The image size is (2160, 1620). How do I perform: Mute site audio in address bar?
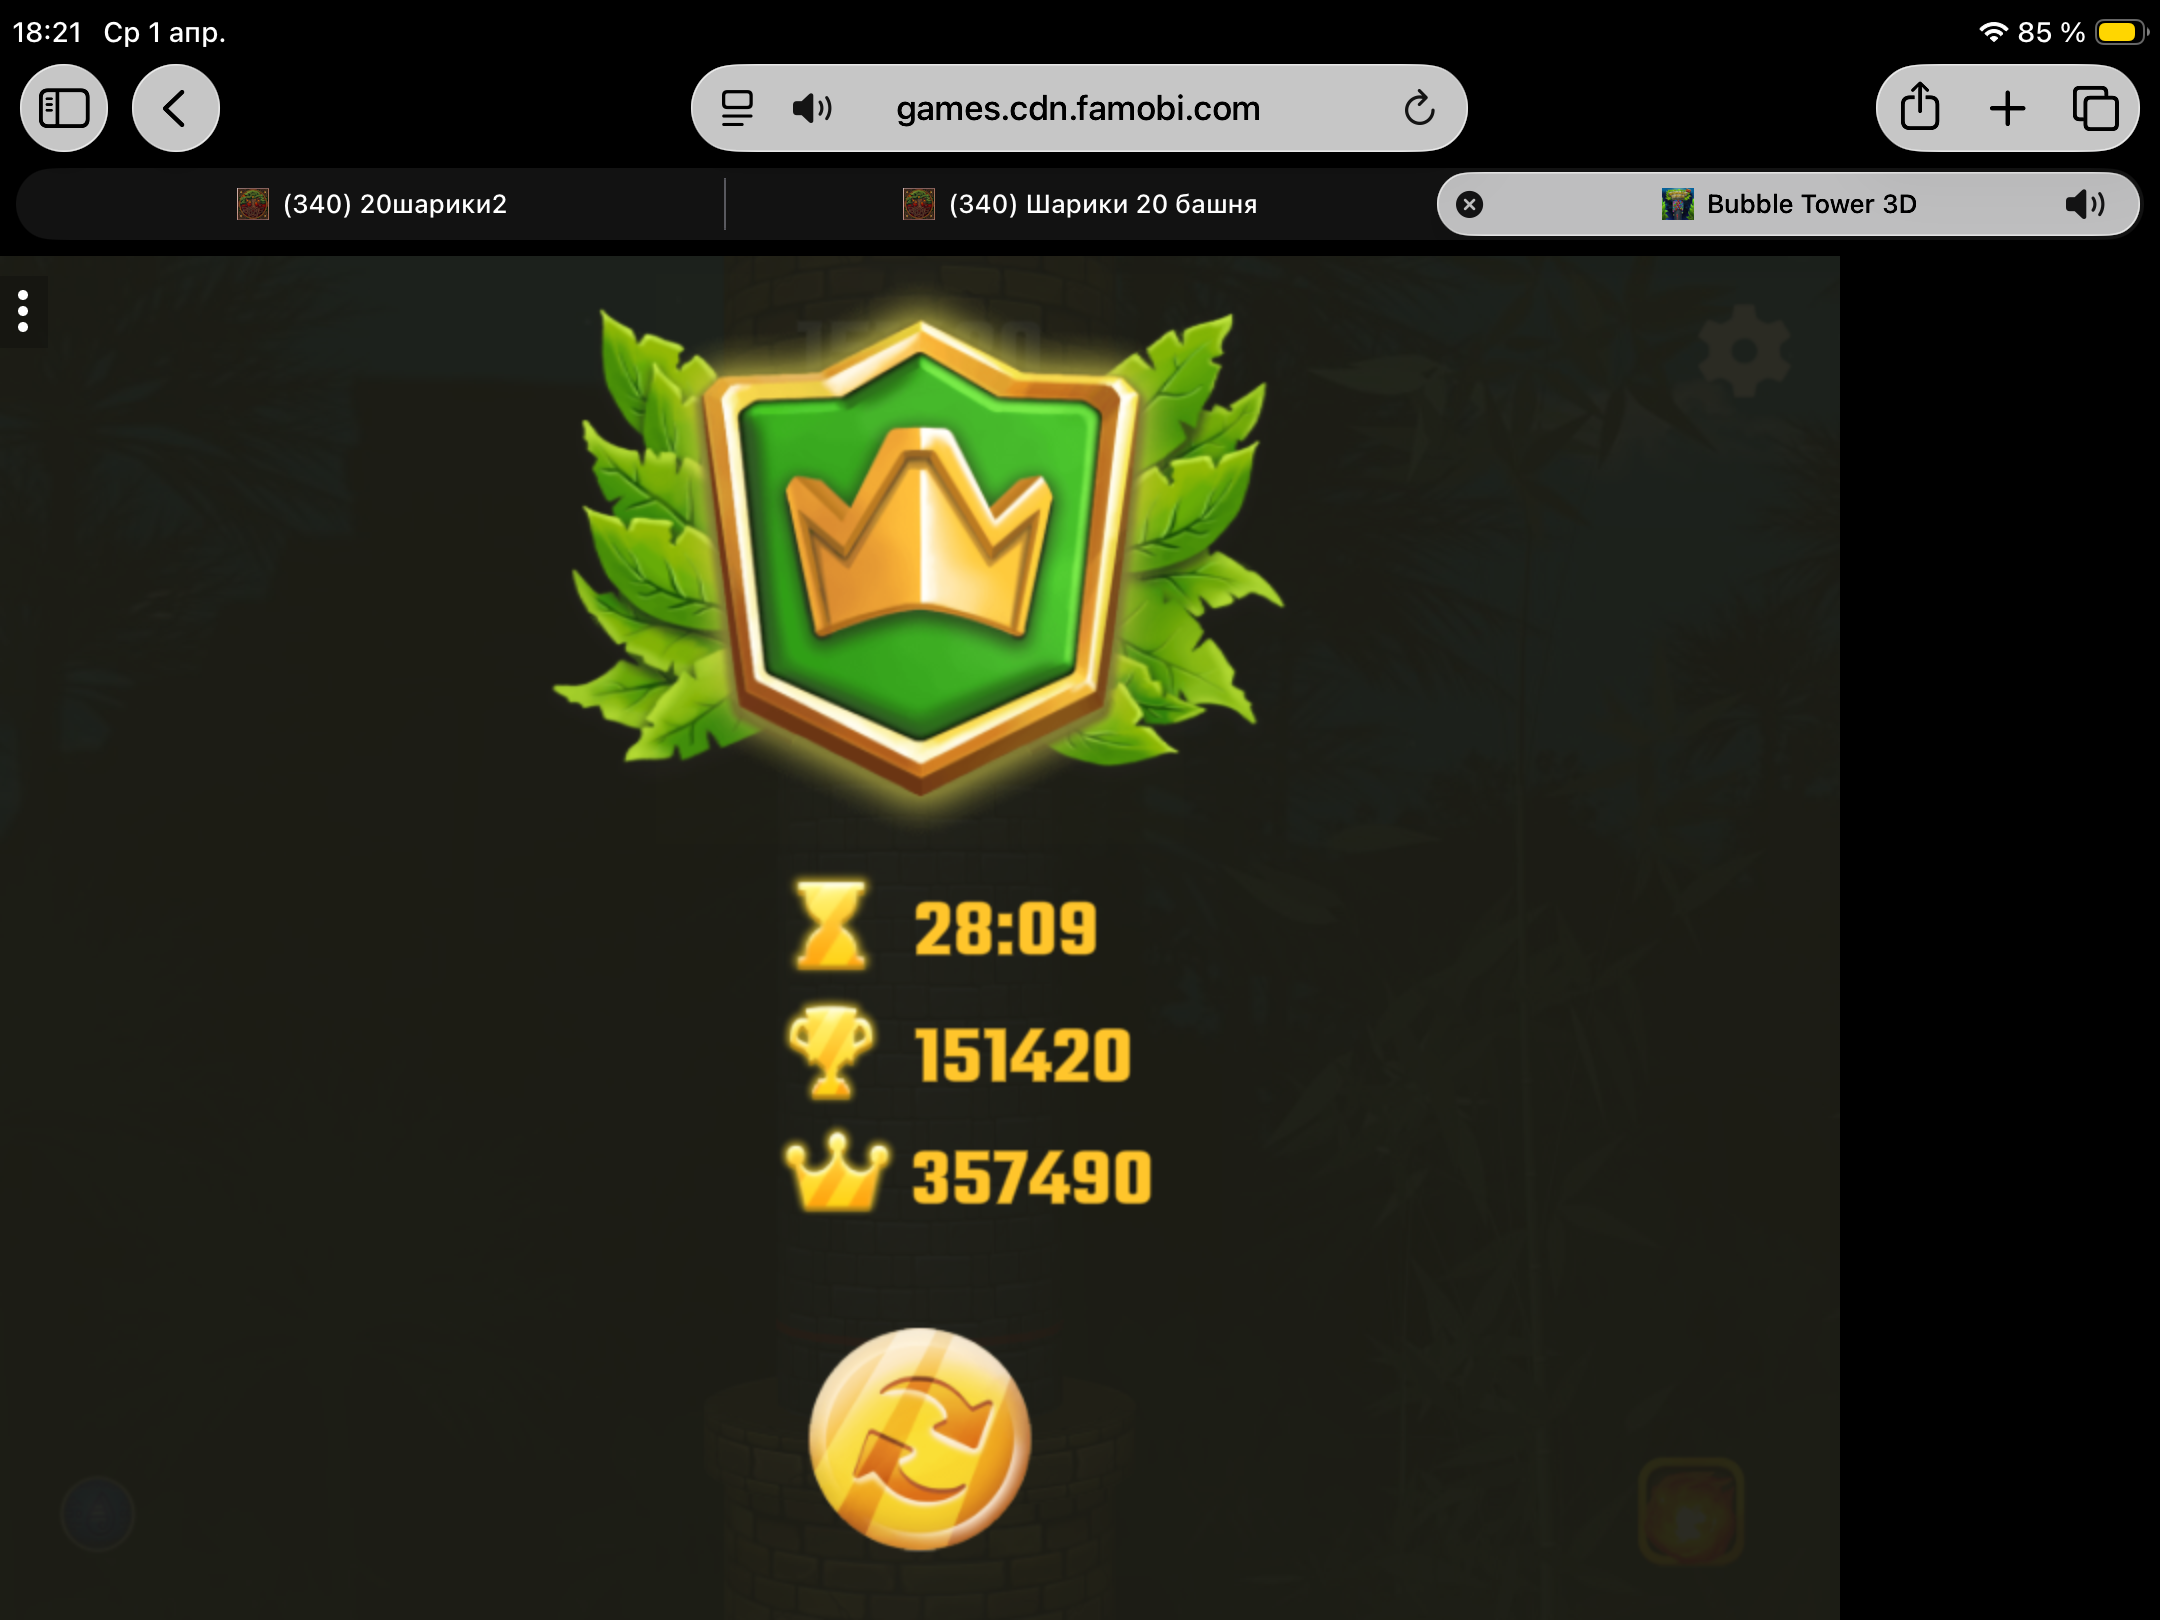pos(812,108)
